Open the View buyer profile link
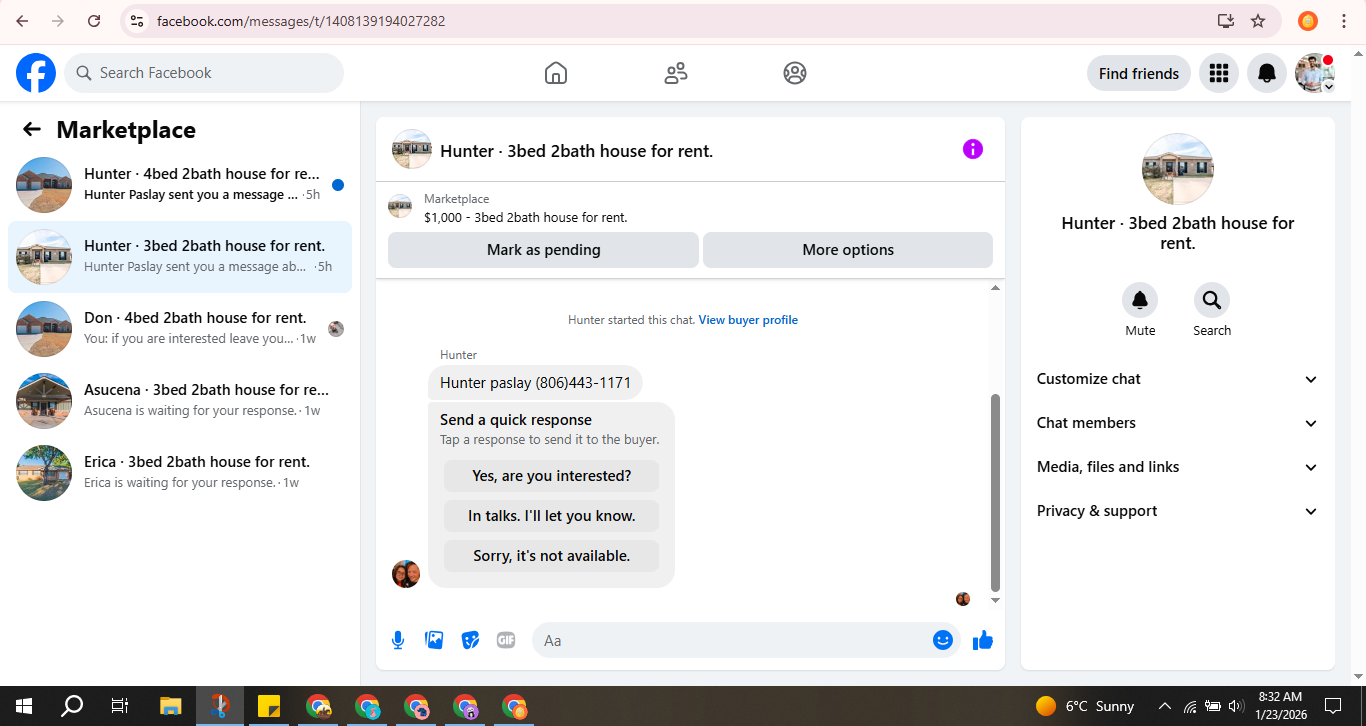The image size is (1366, 726). [748, 320]
